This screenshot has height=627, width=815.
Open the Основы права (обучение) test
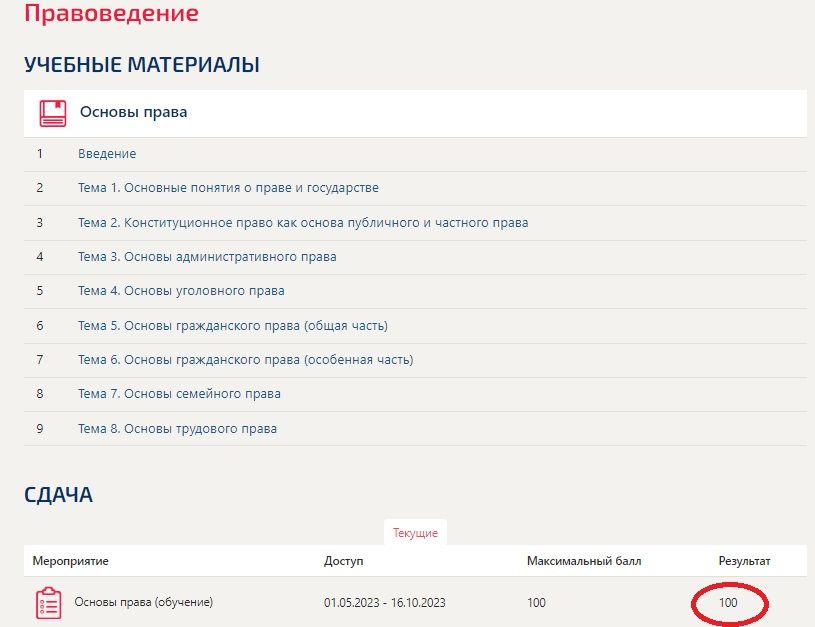coord(143,602)
